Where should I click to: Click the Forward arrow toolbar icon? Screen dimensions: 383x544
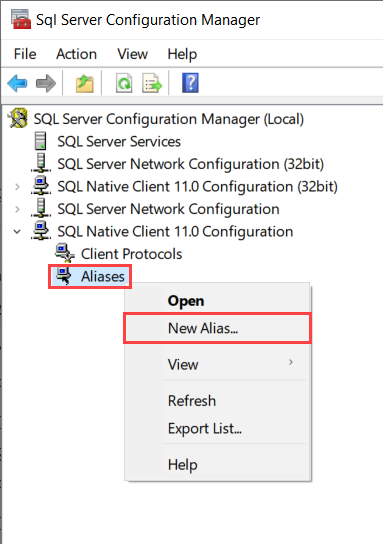click(46, 83)
